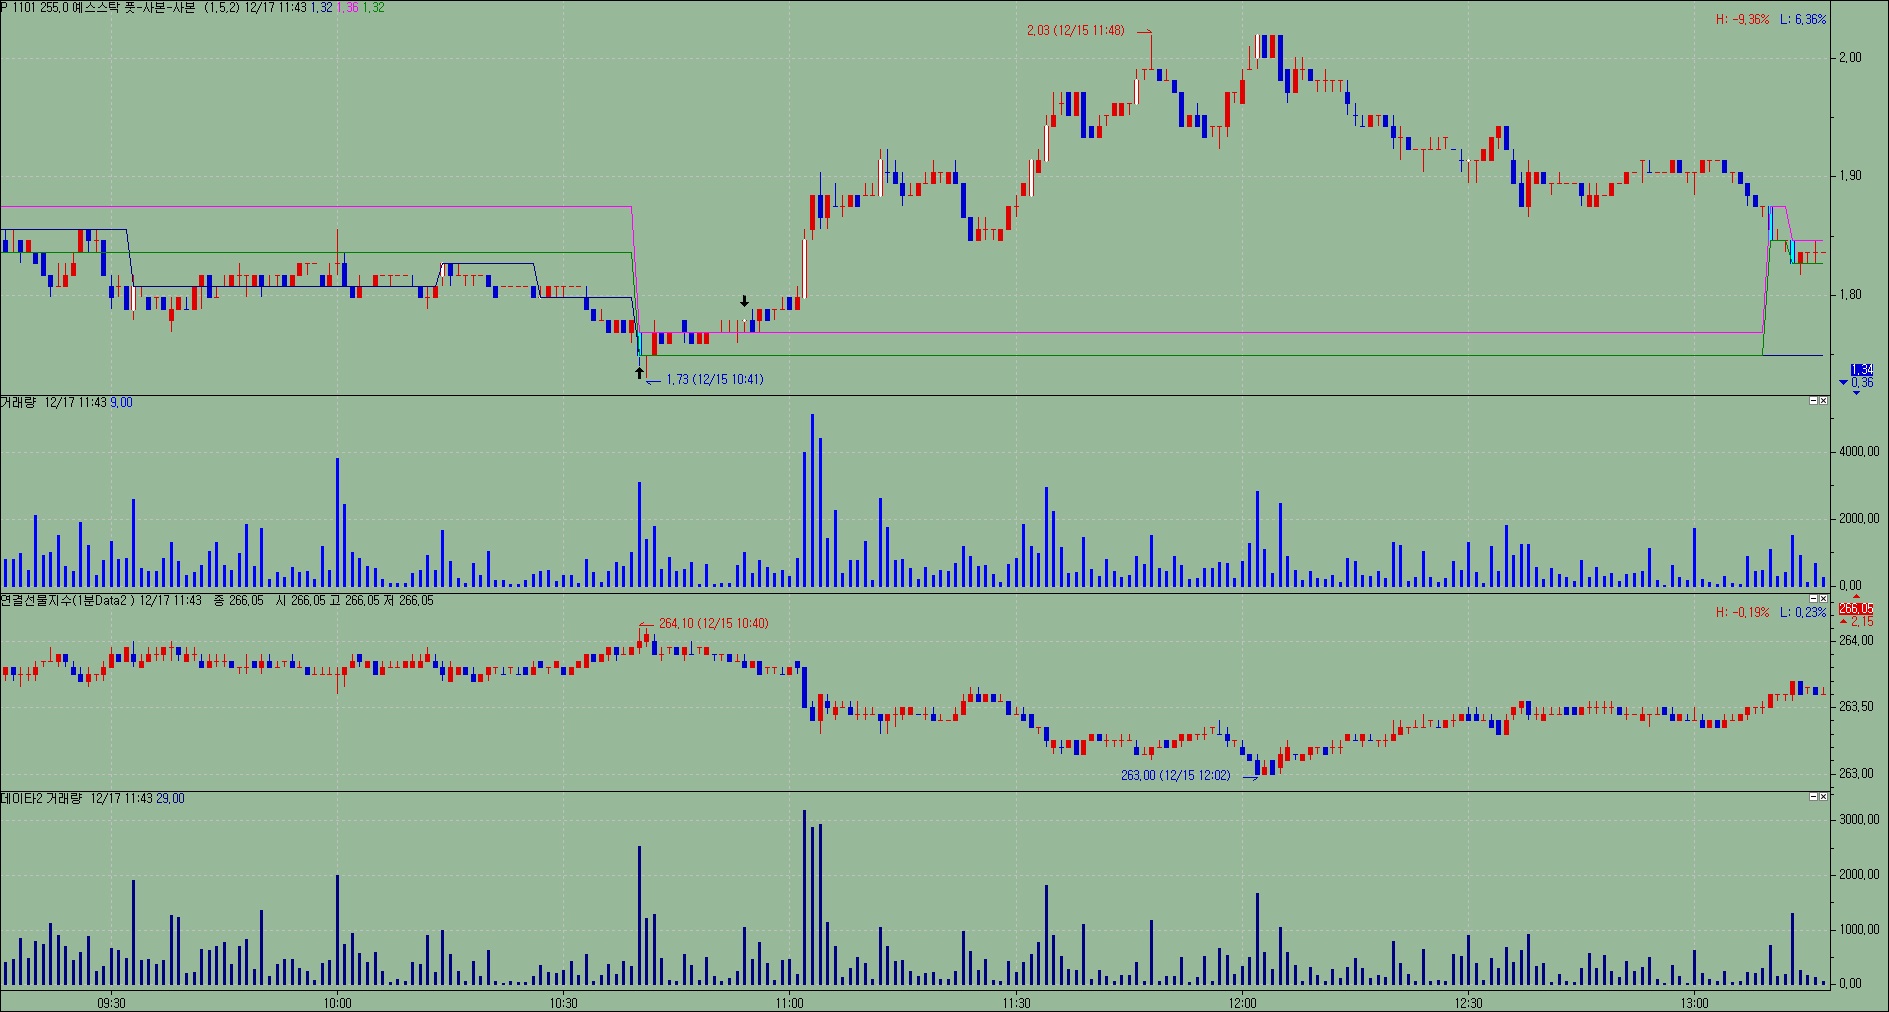The image size is (1889, 1012).
Task: Click the blue 1.34 current price tag
Action: click(1861, 370)
